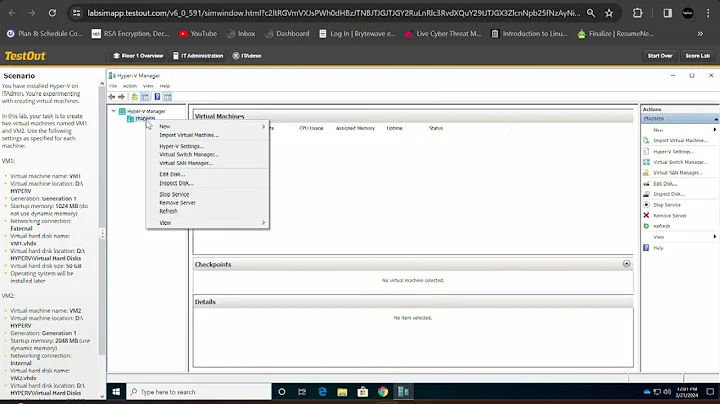Image resolution: width=720 pixels, height=404 pixels.
Task: Open browser extensions puzzle icon
Action: [x=637, y=13]
